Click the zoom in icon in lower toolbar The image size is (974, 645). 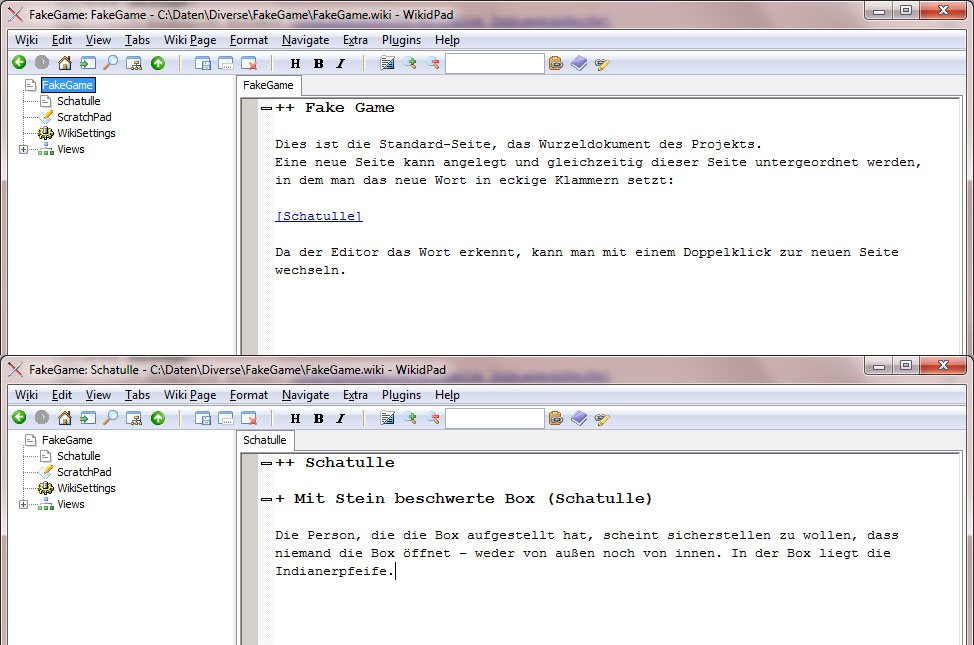click(x=411, y=418)
